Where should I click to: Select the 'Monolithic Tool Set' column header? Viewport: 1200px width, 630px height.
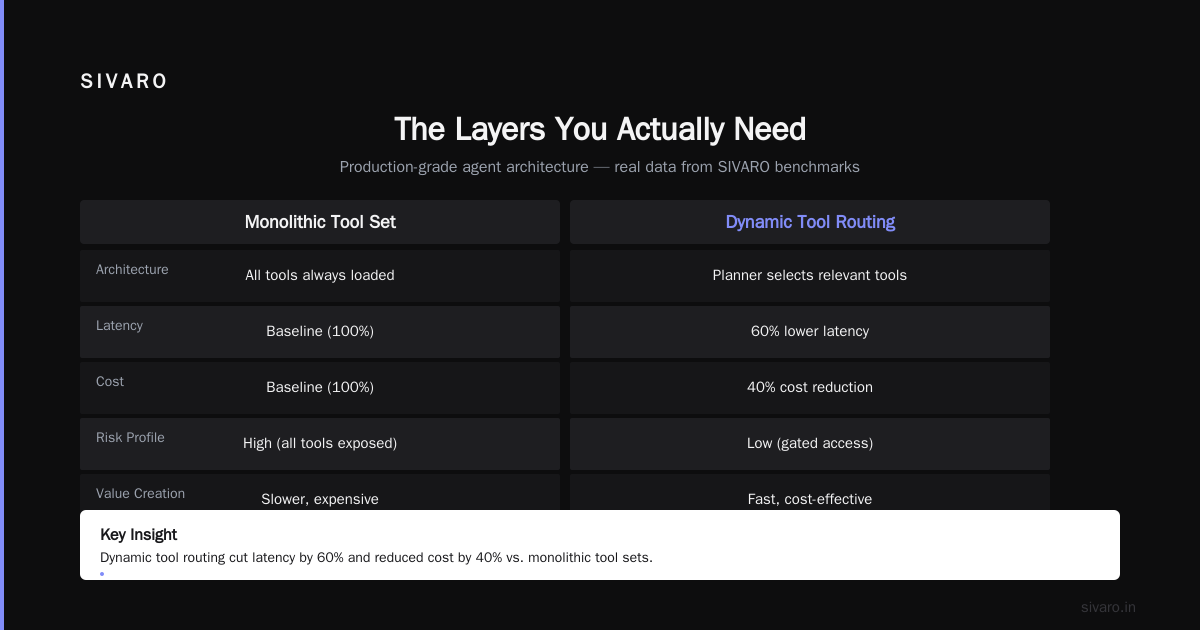320,222
